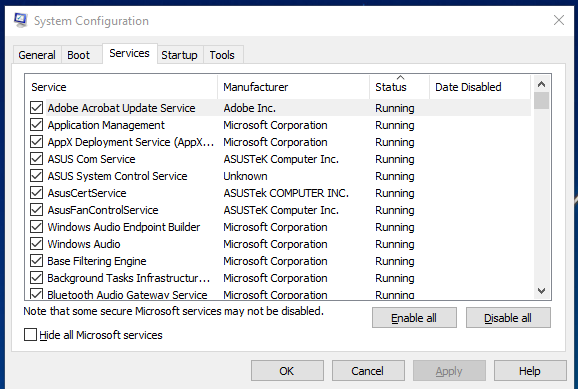Image resolution: width=578 pixels, height=389 pixels.
Task: Confirm with the OK button
Action: tap(287, 371)
